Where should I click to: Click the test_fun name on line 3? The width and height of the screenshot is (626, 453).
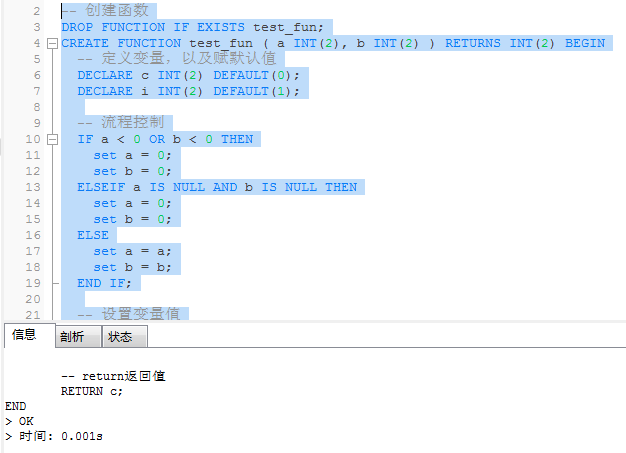[284, 27]
